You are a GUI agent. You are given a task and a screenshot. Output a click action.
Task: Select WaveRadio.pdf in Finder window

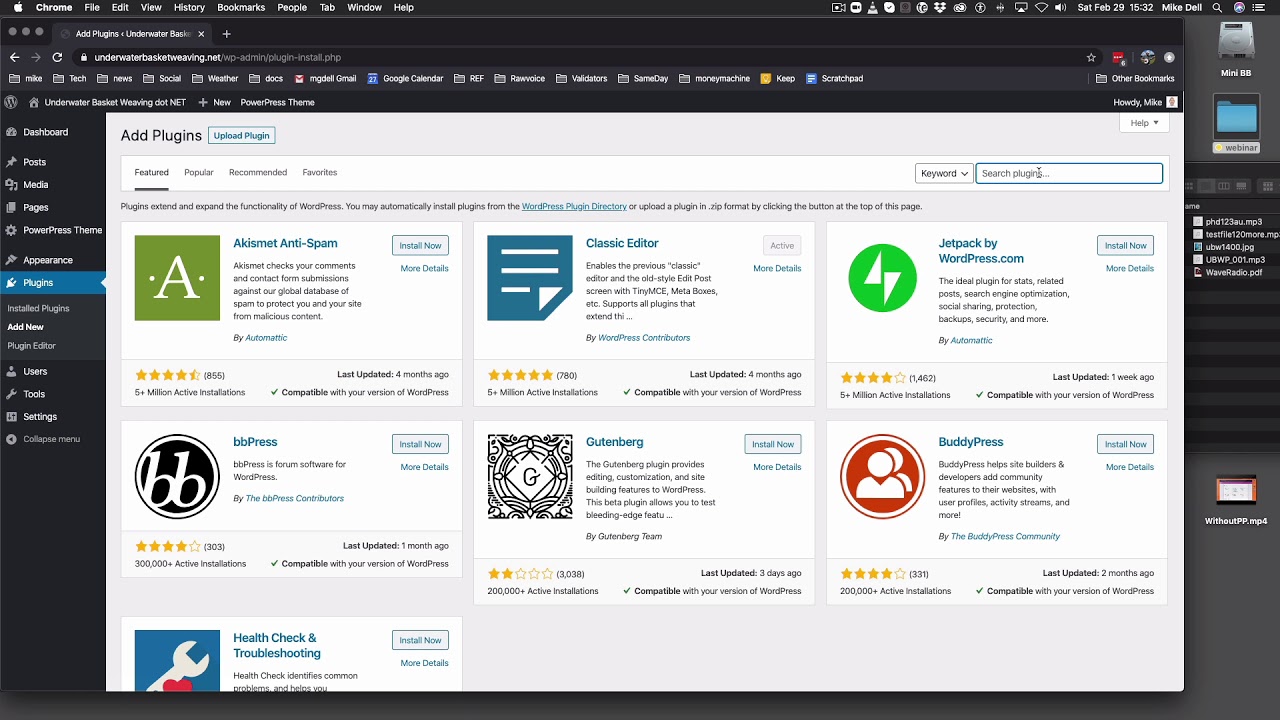pyautogui.click(x=1227, y=272)
